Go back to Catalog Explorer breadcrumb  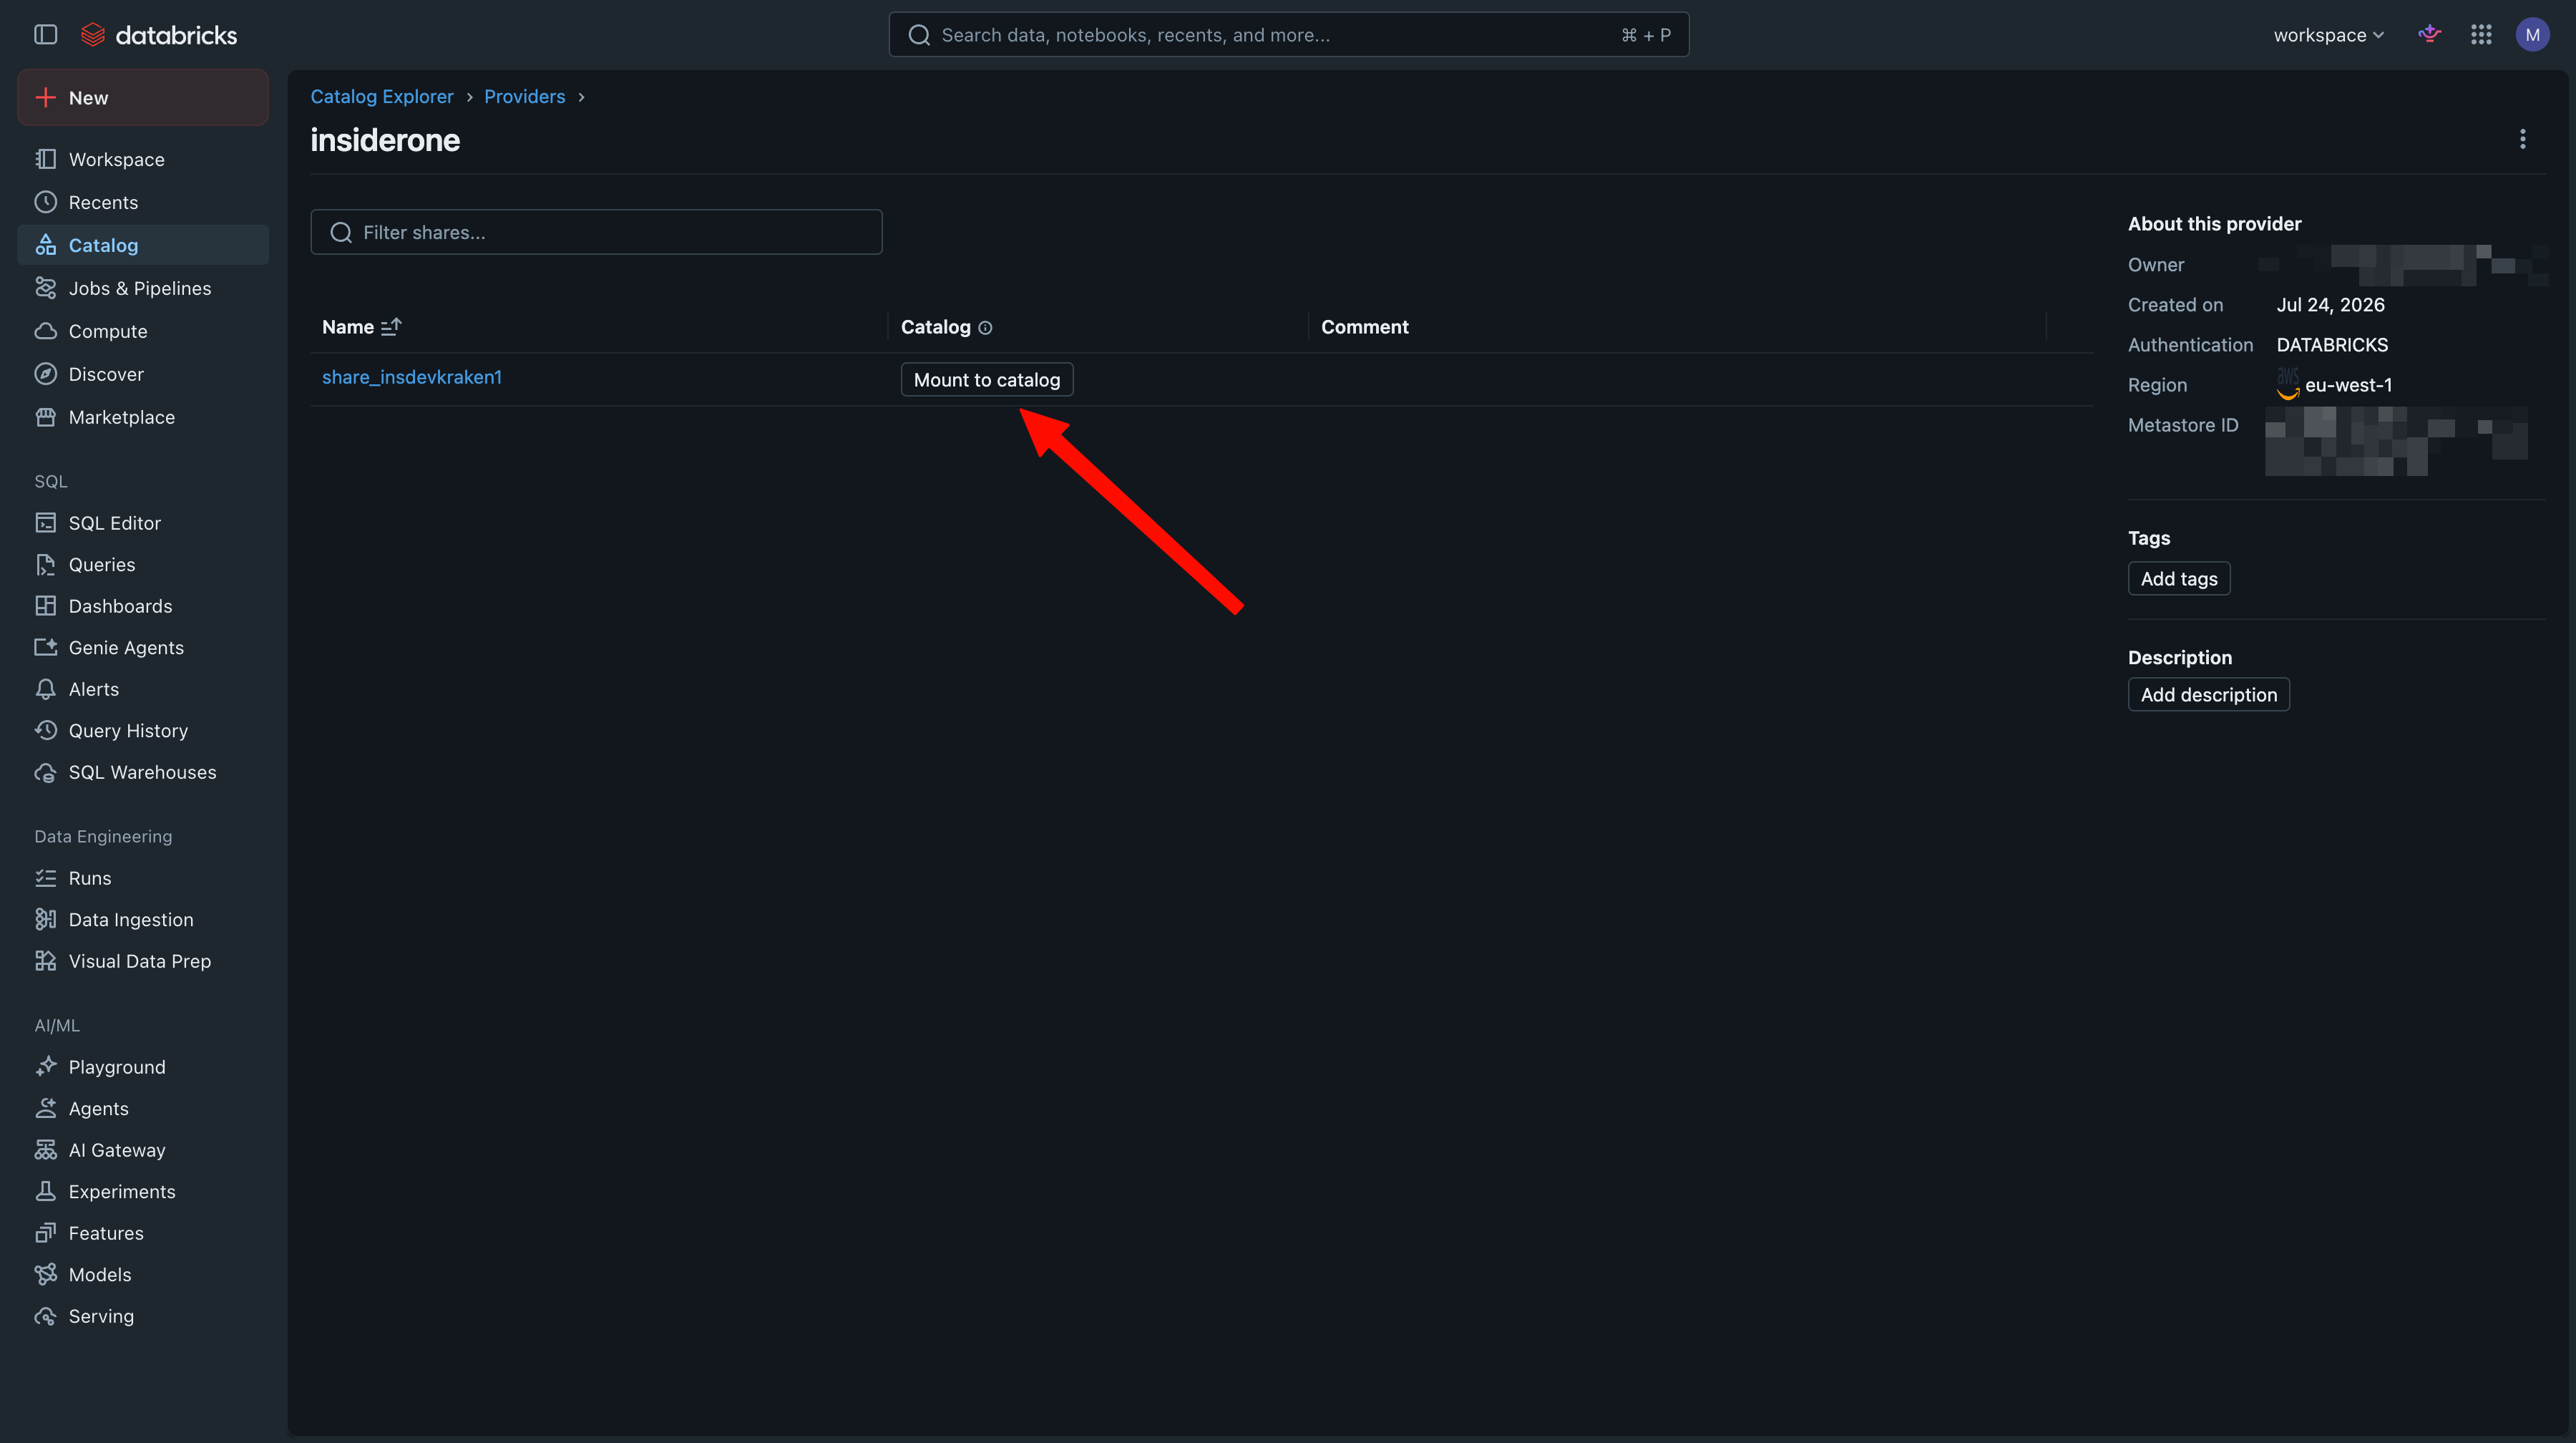[382, 97]
